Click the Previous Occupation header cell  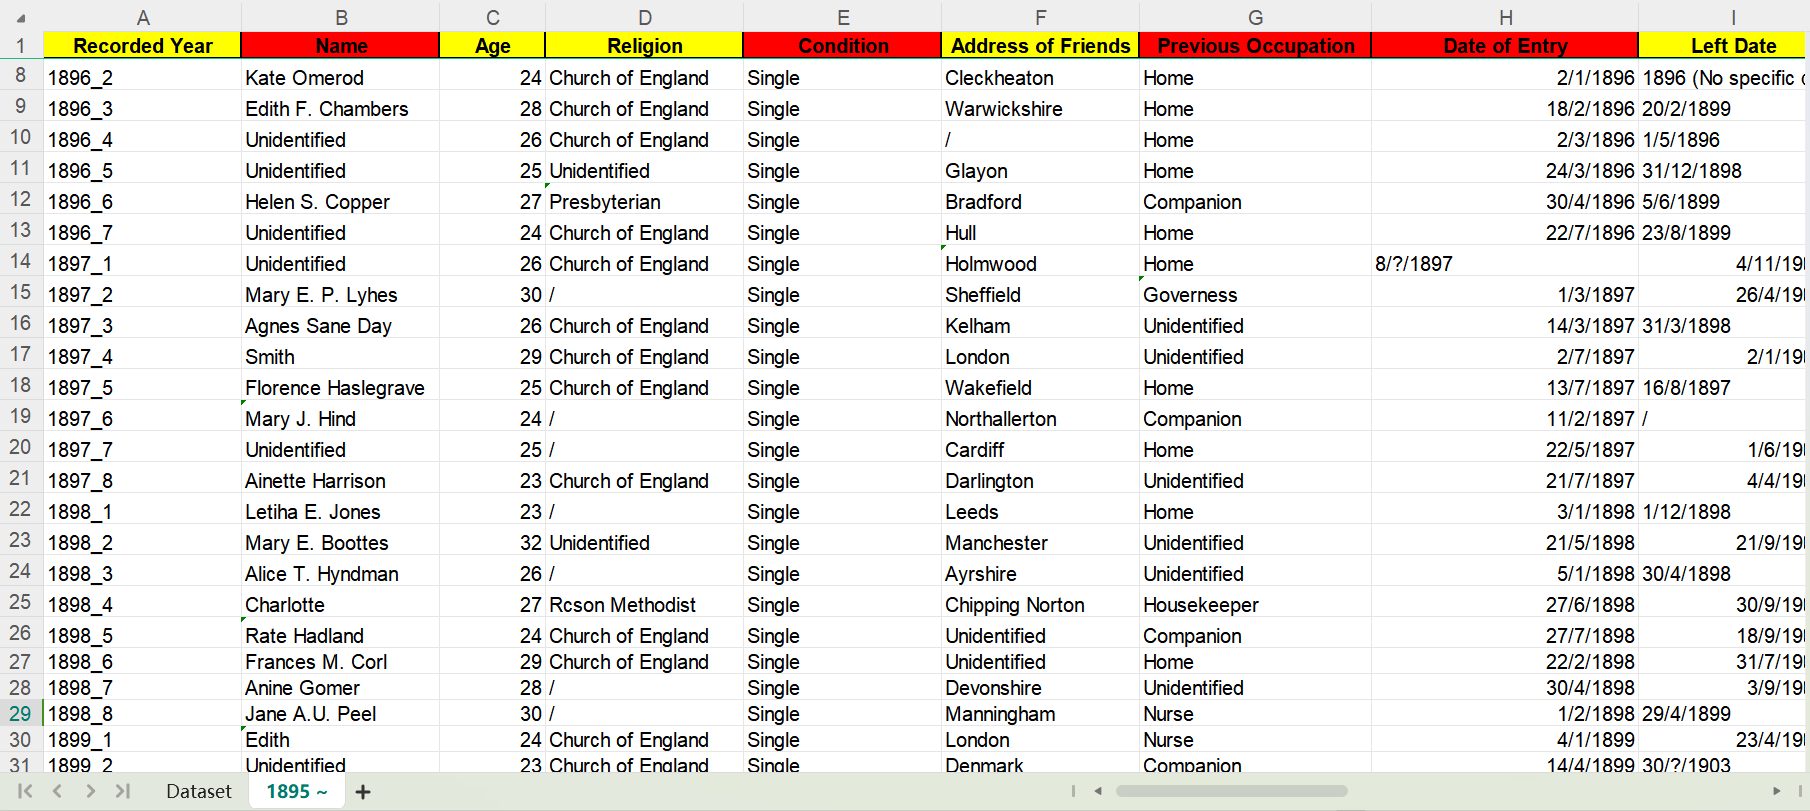pyautogui.click(x=1255, y=46)
